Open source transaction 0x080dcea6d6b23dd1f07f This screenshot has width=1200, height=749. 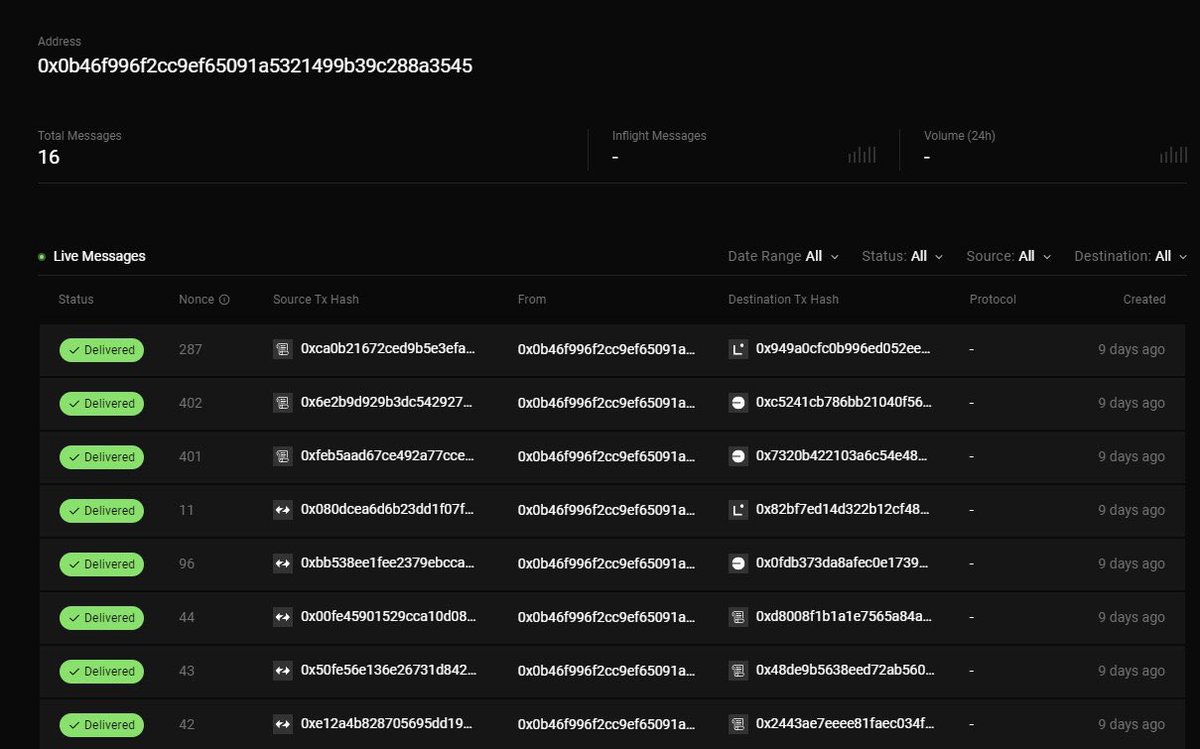click(388, 510)
